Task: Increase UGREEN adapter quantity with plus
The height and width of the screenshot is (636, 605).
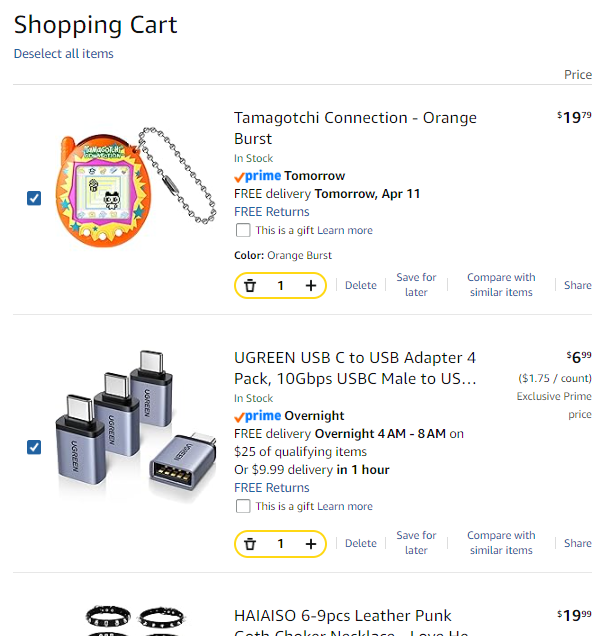Action: pyautogui.click(x=311, y=544)
